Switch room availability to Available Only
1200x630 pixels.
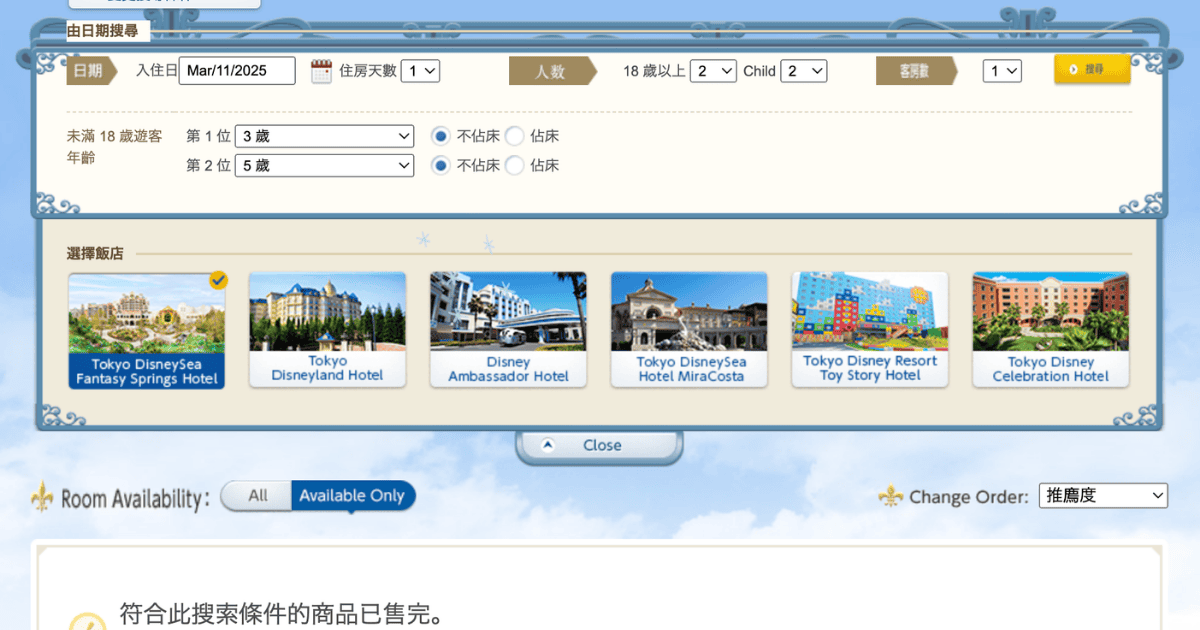coord(352,495)
